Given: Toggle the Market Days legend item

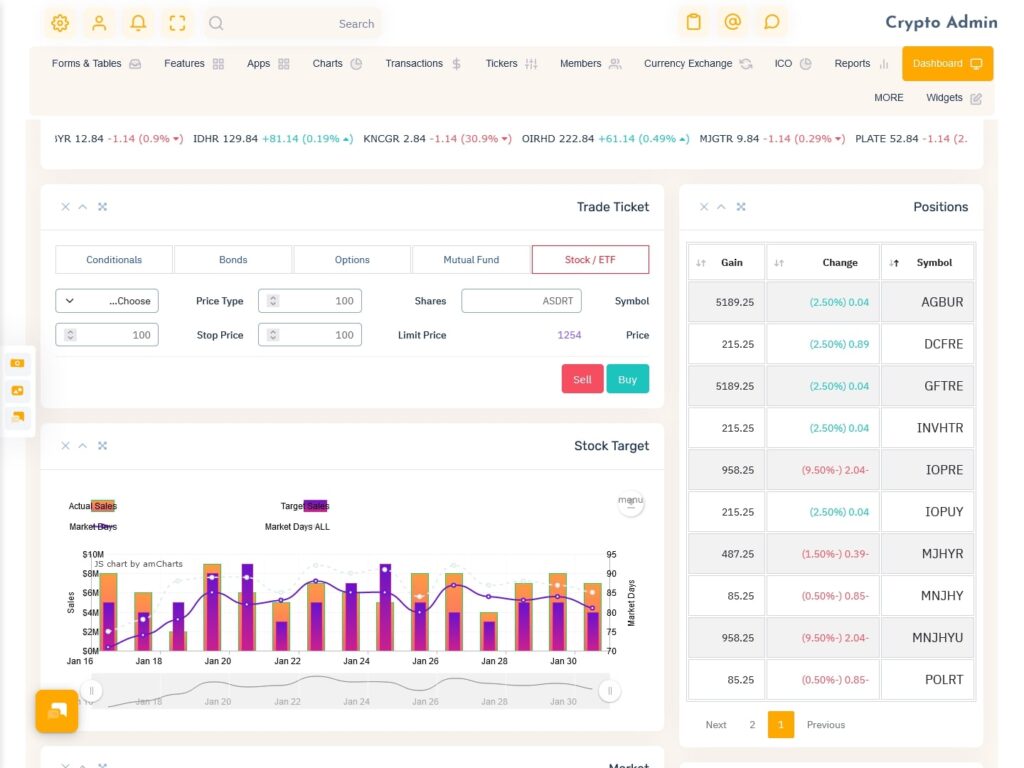Looking at the screenshot, I should 93,527.
